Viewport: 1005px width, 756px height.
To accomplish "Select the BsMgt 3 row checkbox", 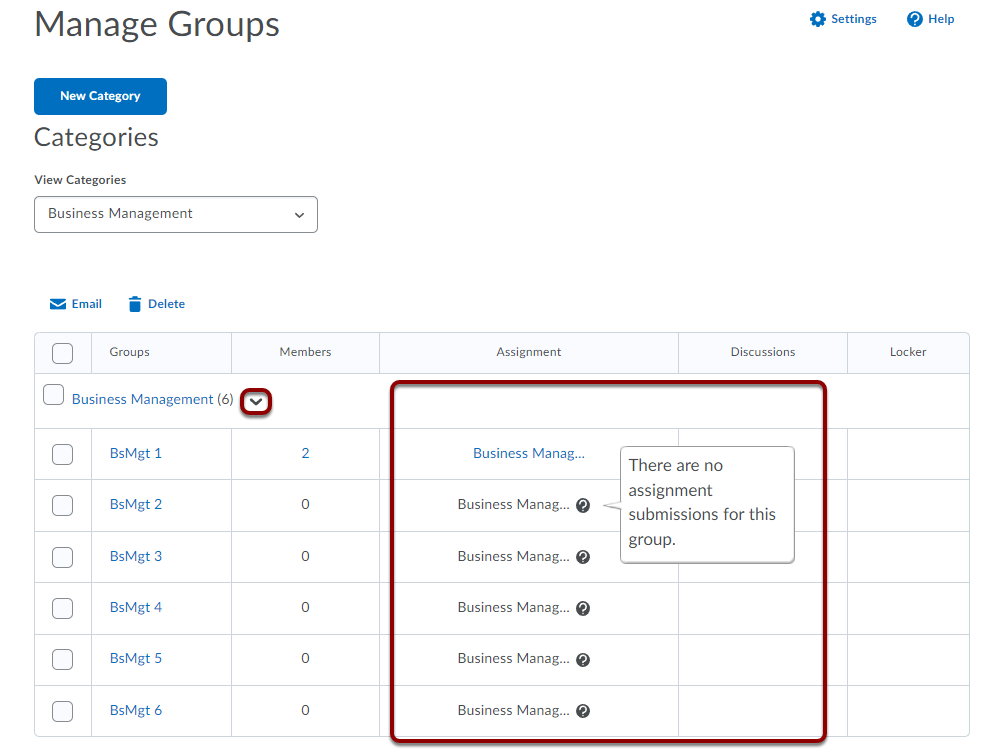I will pyautogui.click(x=62, y=557).
